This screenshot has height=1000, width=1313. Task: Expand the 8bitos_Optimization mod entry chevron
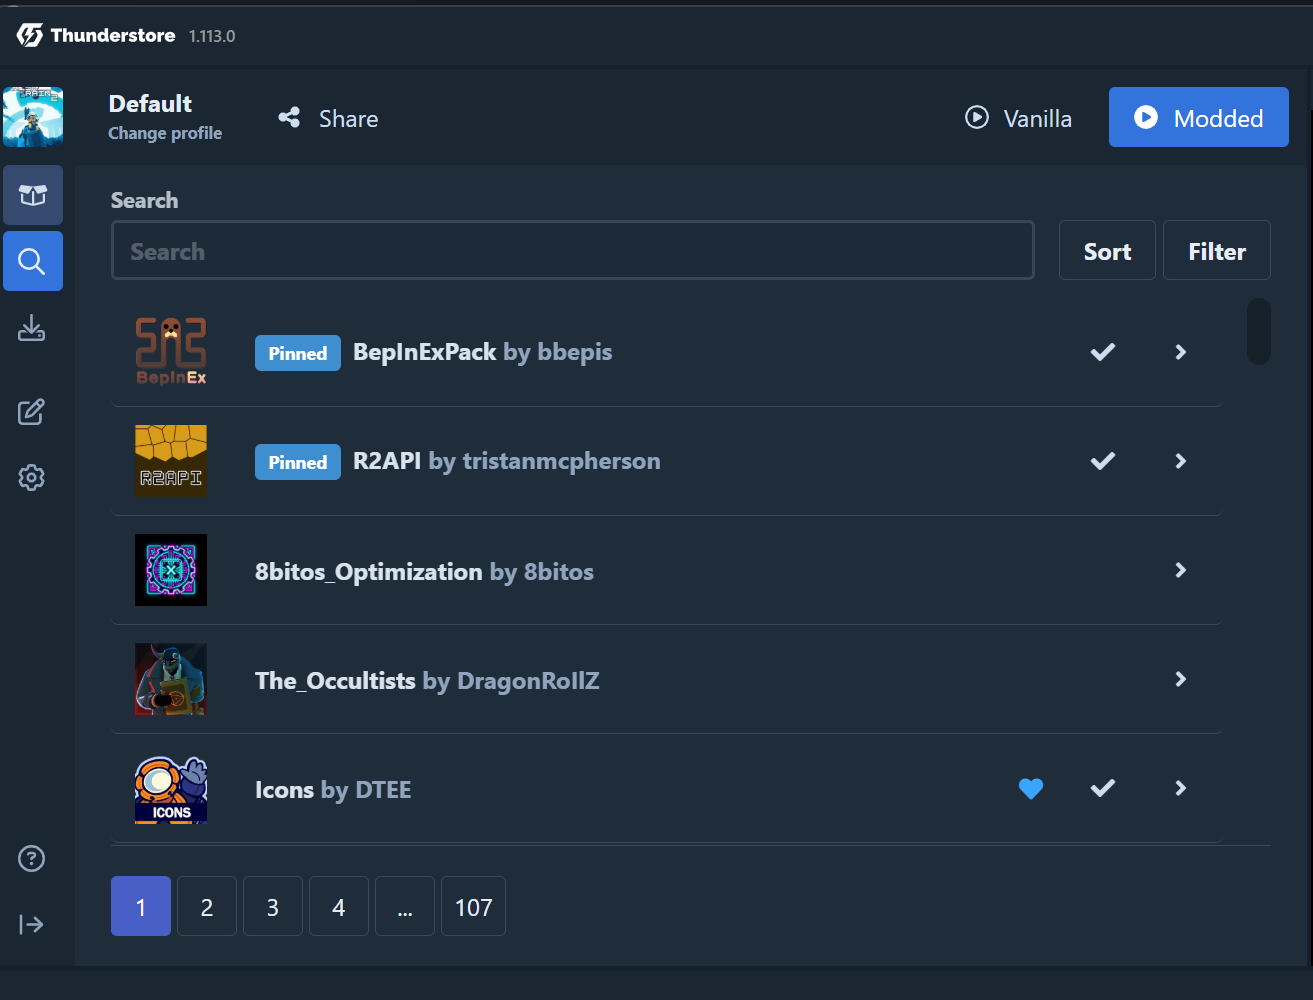click(1181, 570)
